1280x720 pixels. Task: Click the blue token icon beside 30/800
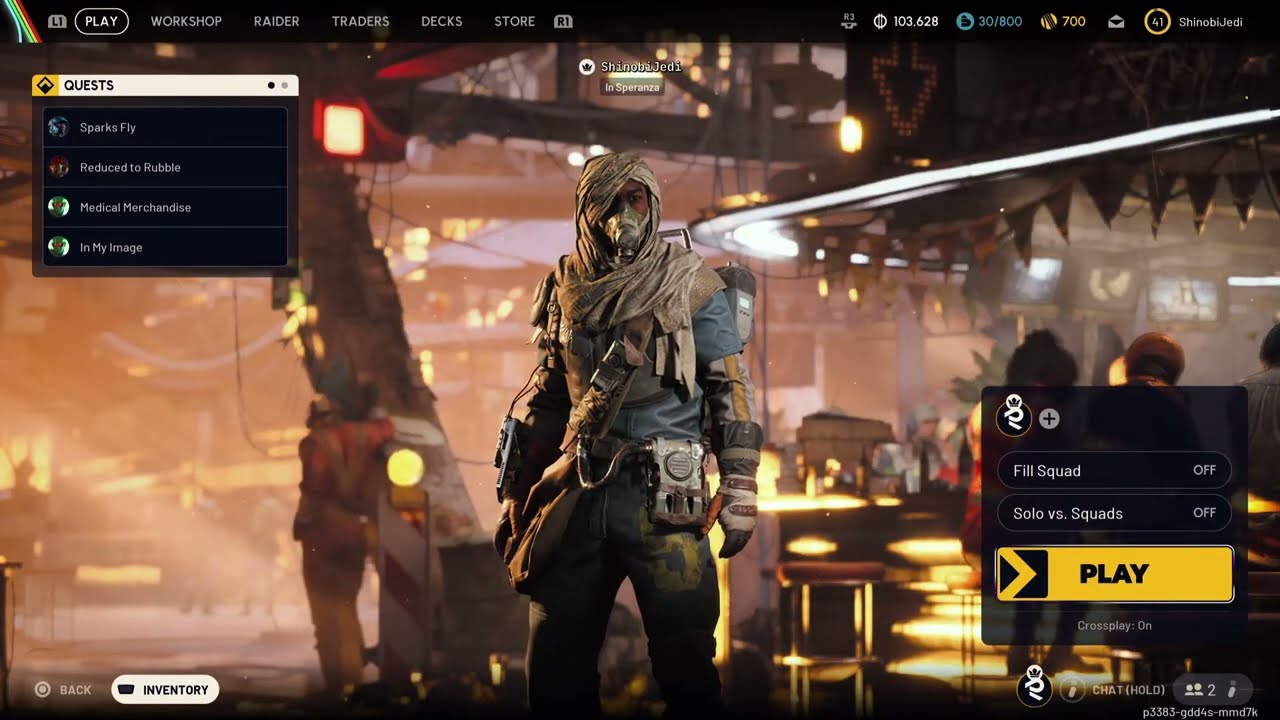coord(964,21)
